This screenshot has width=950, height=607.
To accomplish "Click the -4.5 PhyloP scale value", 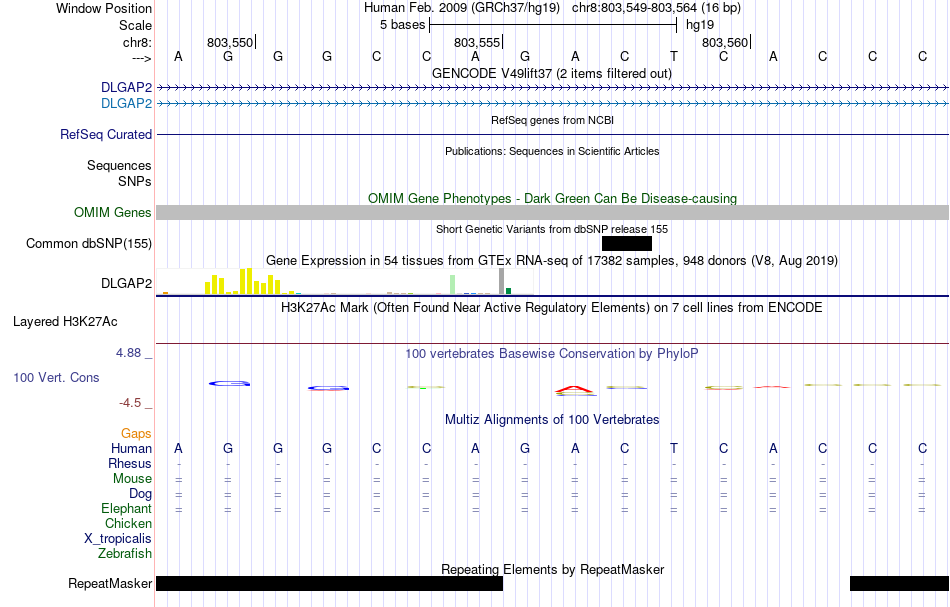I will (x=130, y=403).
